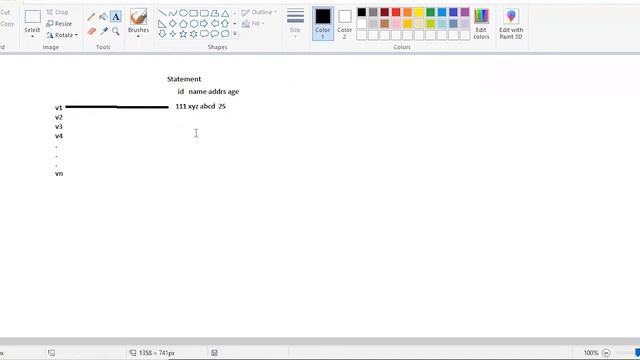Click the Brushes icon
The height and width of the screenshot is (360, 640).
tap(139, 17)
